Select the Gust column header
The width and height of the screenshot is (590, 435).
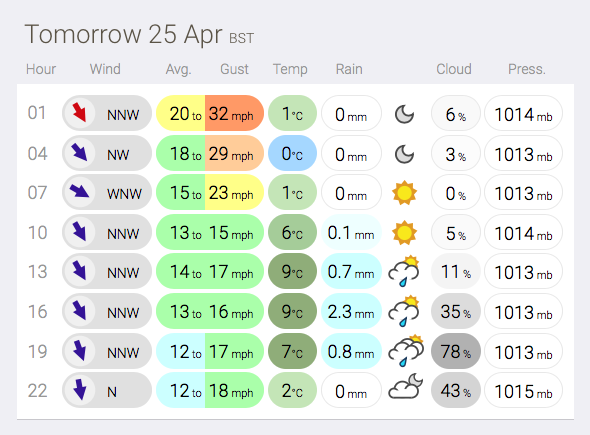coord(234,69)
